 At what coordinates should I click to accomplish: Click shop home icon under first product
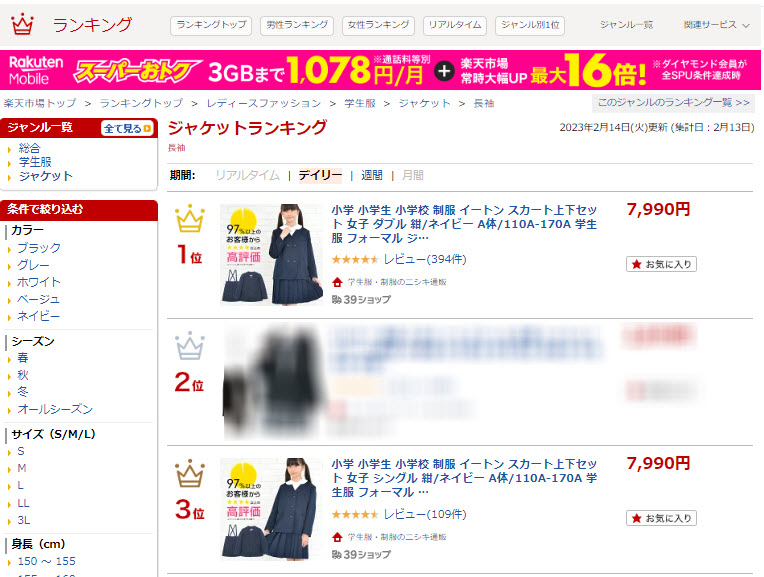click(x=337, y=282)
